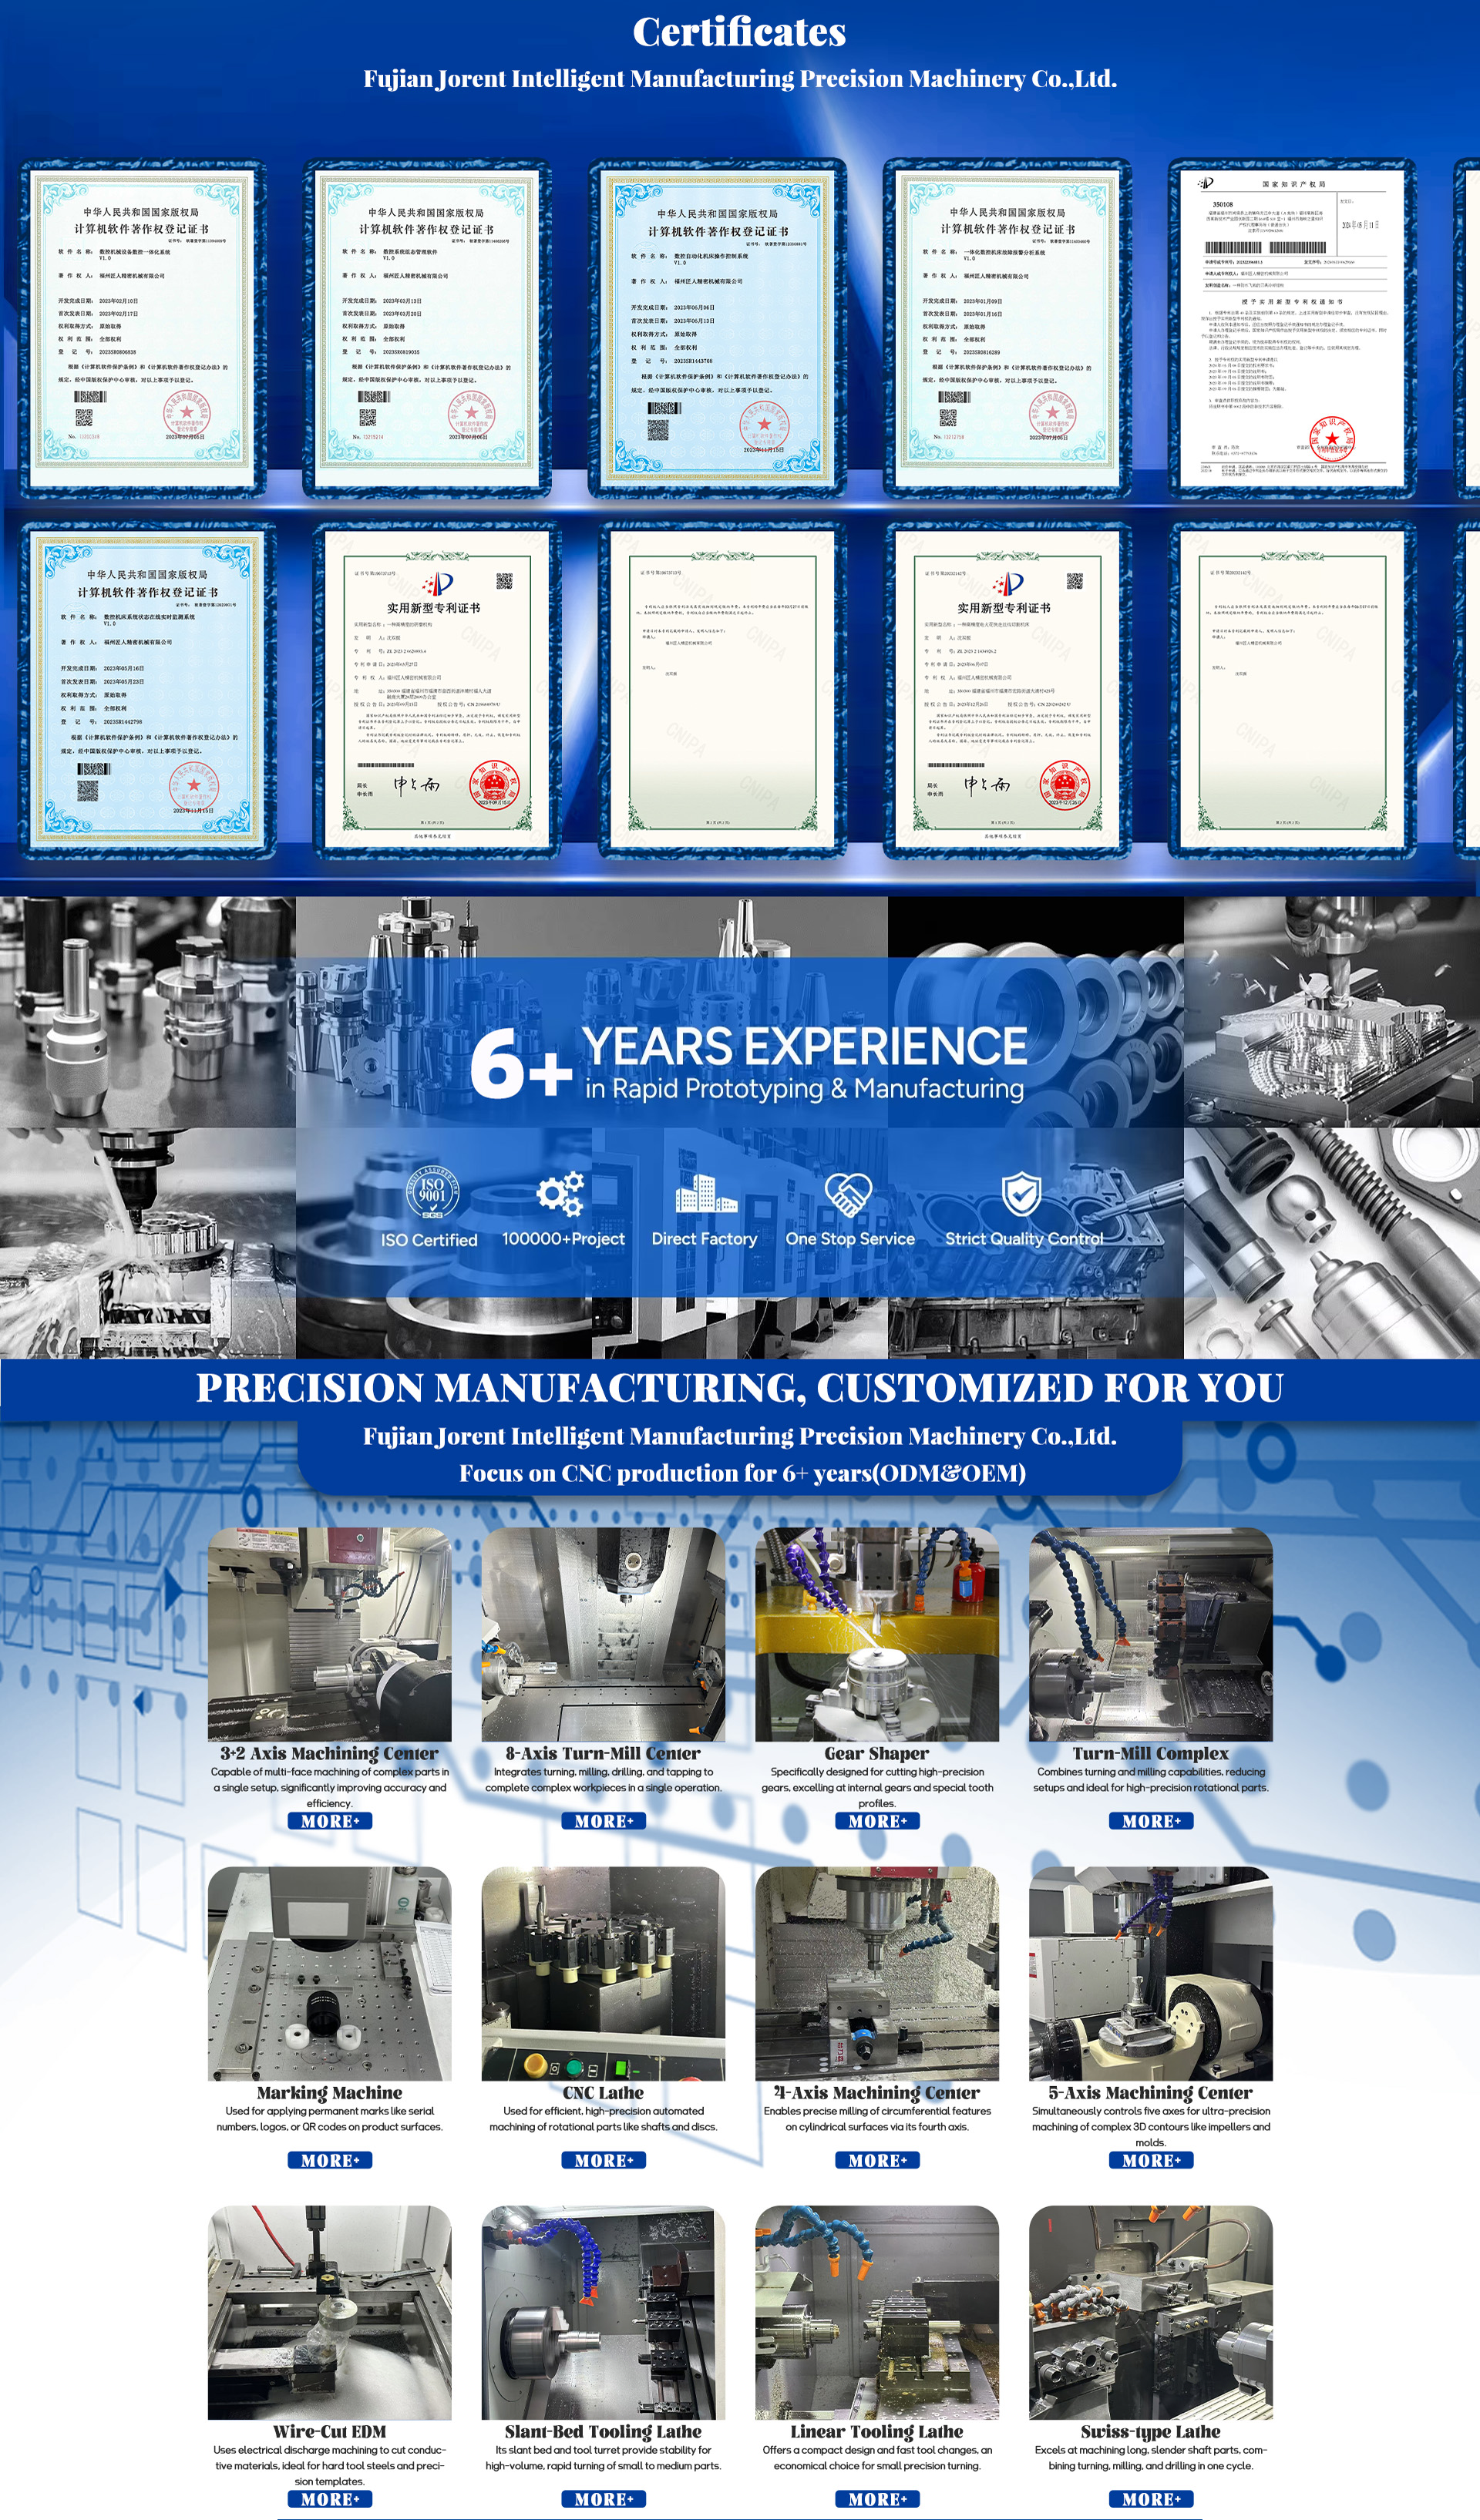Viewport: 1480px width, 2520px height.
Task: Click the Linear Tooling Lathe title
Action: coord(877,2431)
